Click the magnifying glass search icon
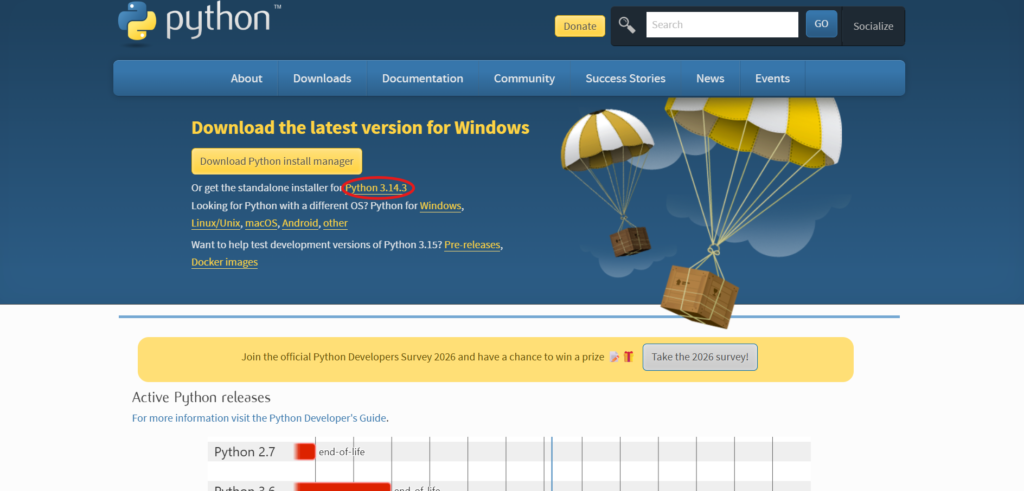1024x491 pixels. [x=627, y=25]
